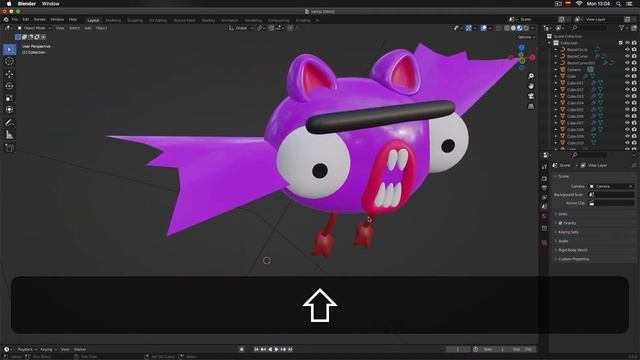Screen dimensions: 640x360
Task: Open the Tool properties tab icon
Action: [544, 167]
